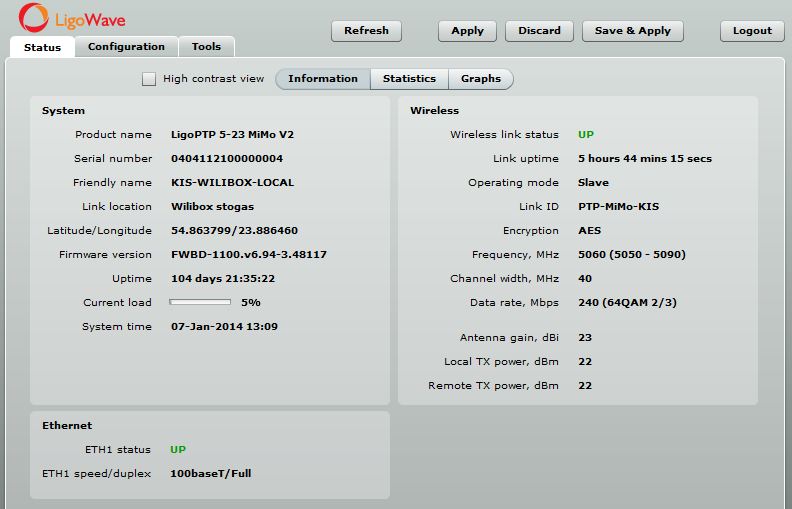
Task: Click the serial number value
Action: click(x=227, y=159)
